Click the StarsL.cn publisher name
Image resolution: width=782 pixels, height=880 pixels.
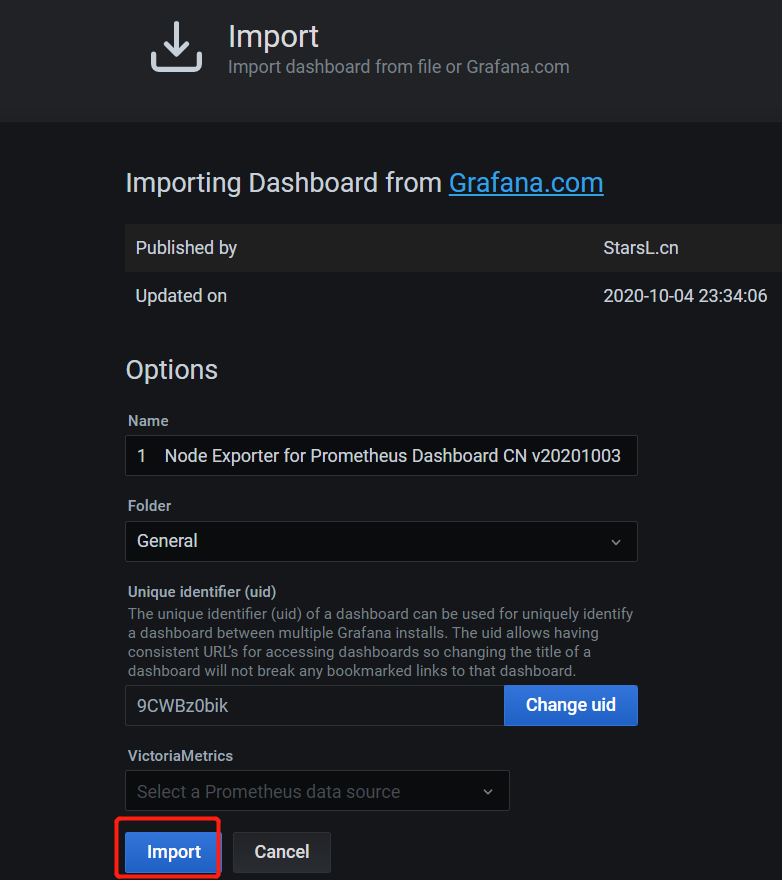pos(641,248)
